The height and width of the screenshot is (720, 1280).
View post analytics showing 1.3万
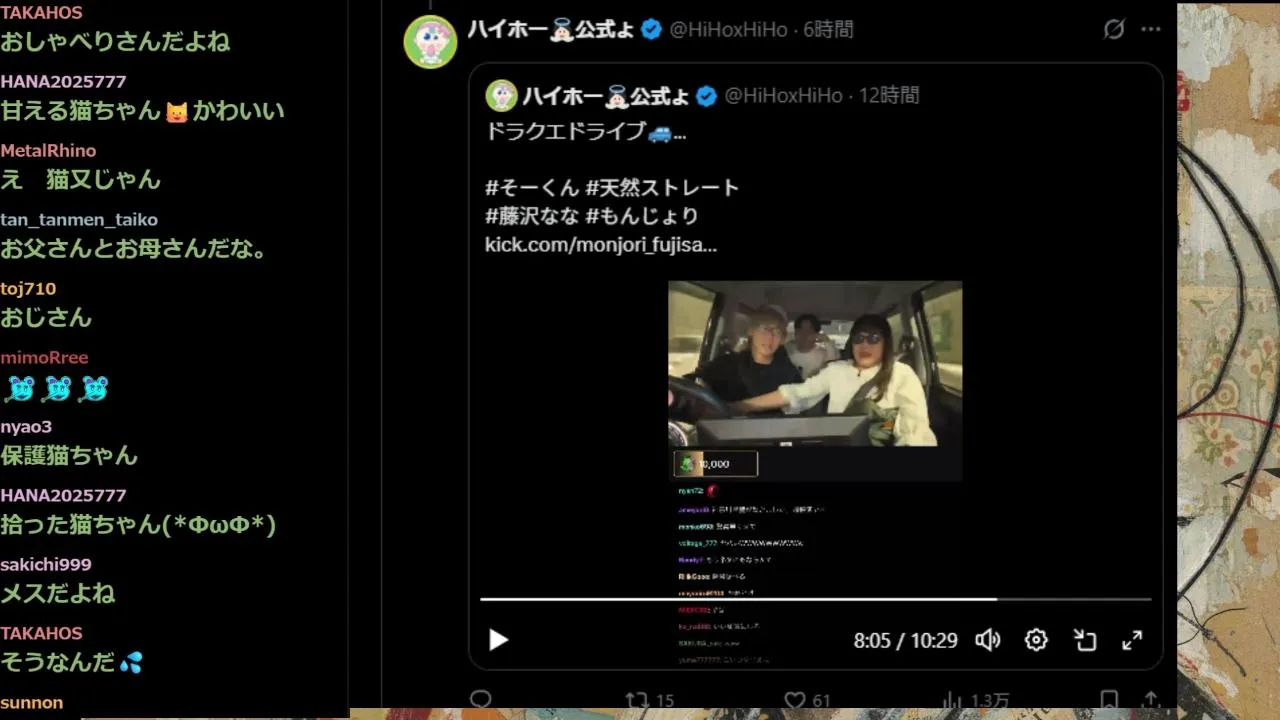(975, 701)
